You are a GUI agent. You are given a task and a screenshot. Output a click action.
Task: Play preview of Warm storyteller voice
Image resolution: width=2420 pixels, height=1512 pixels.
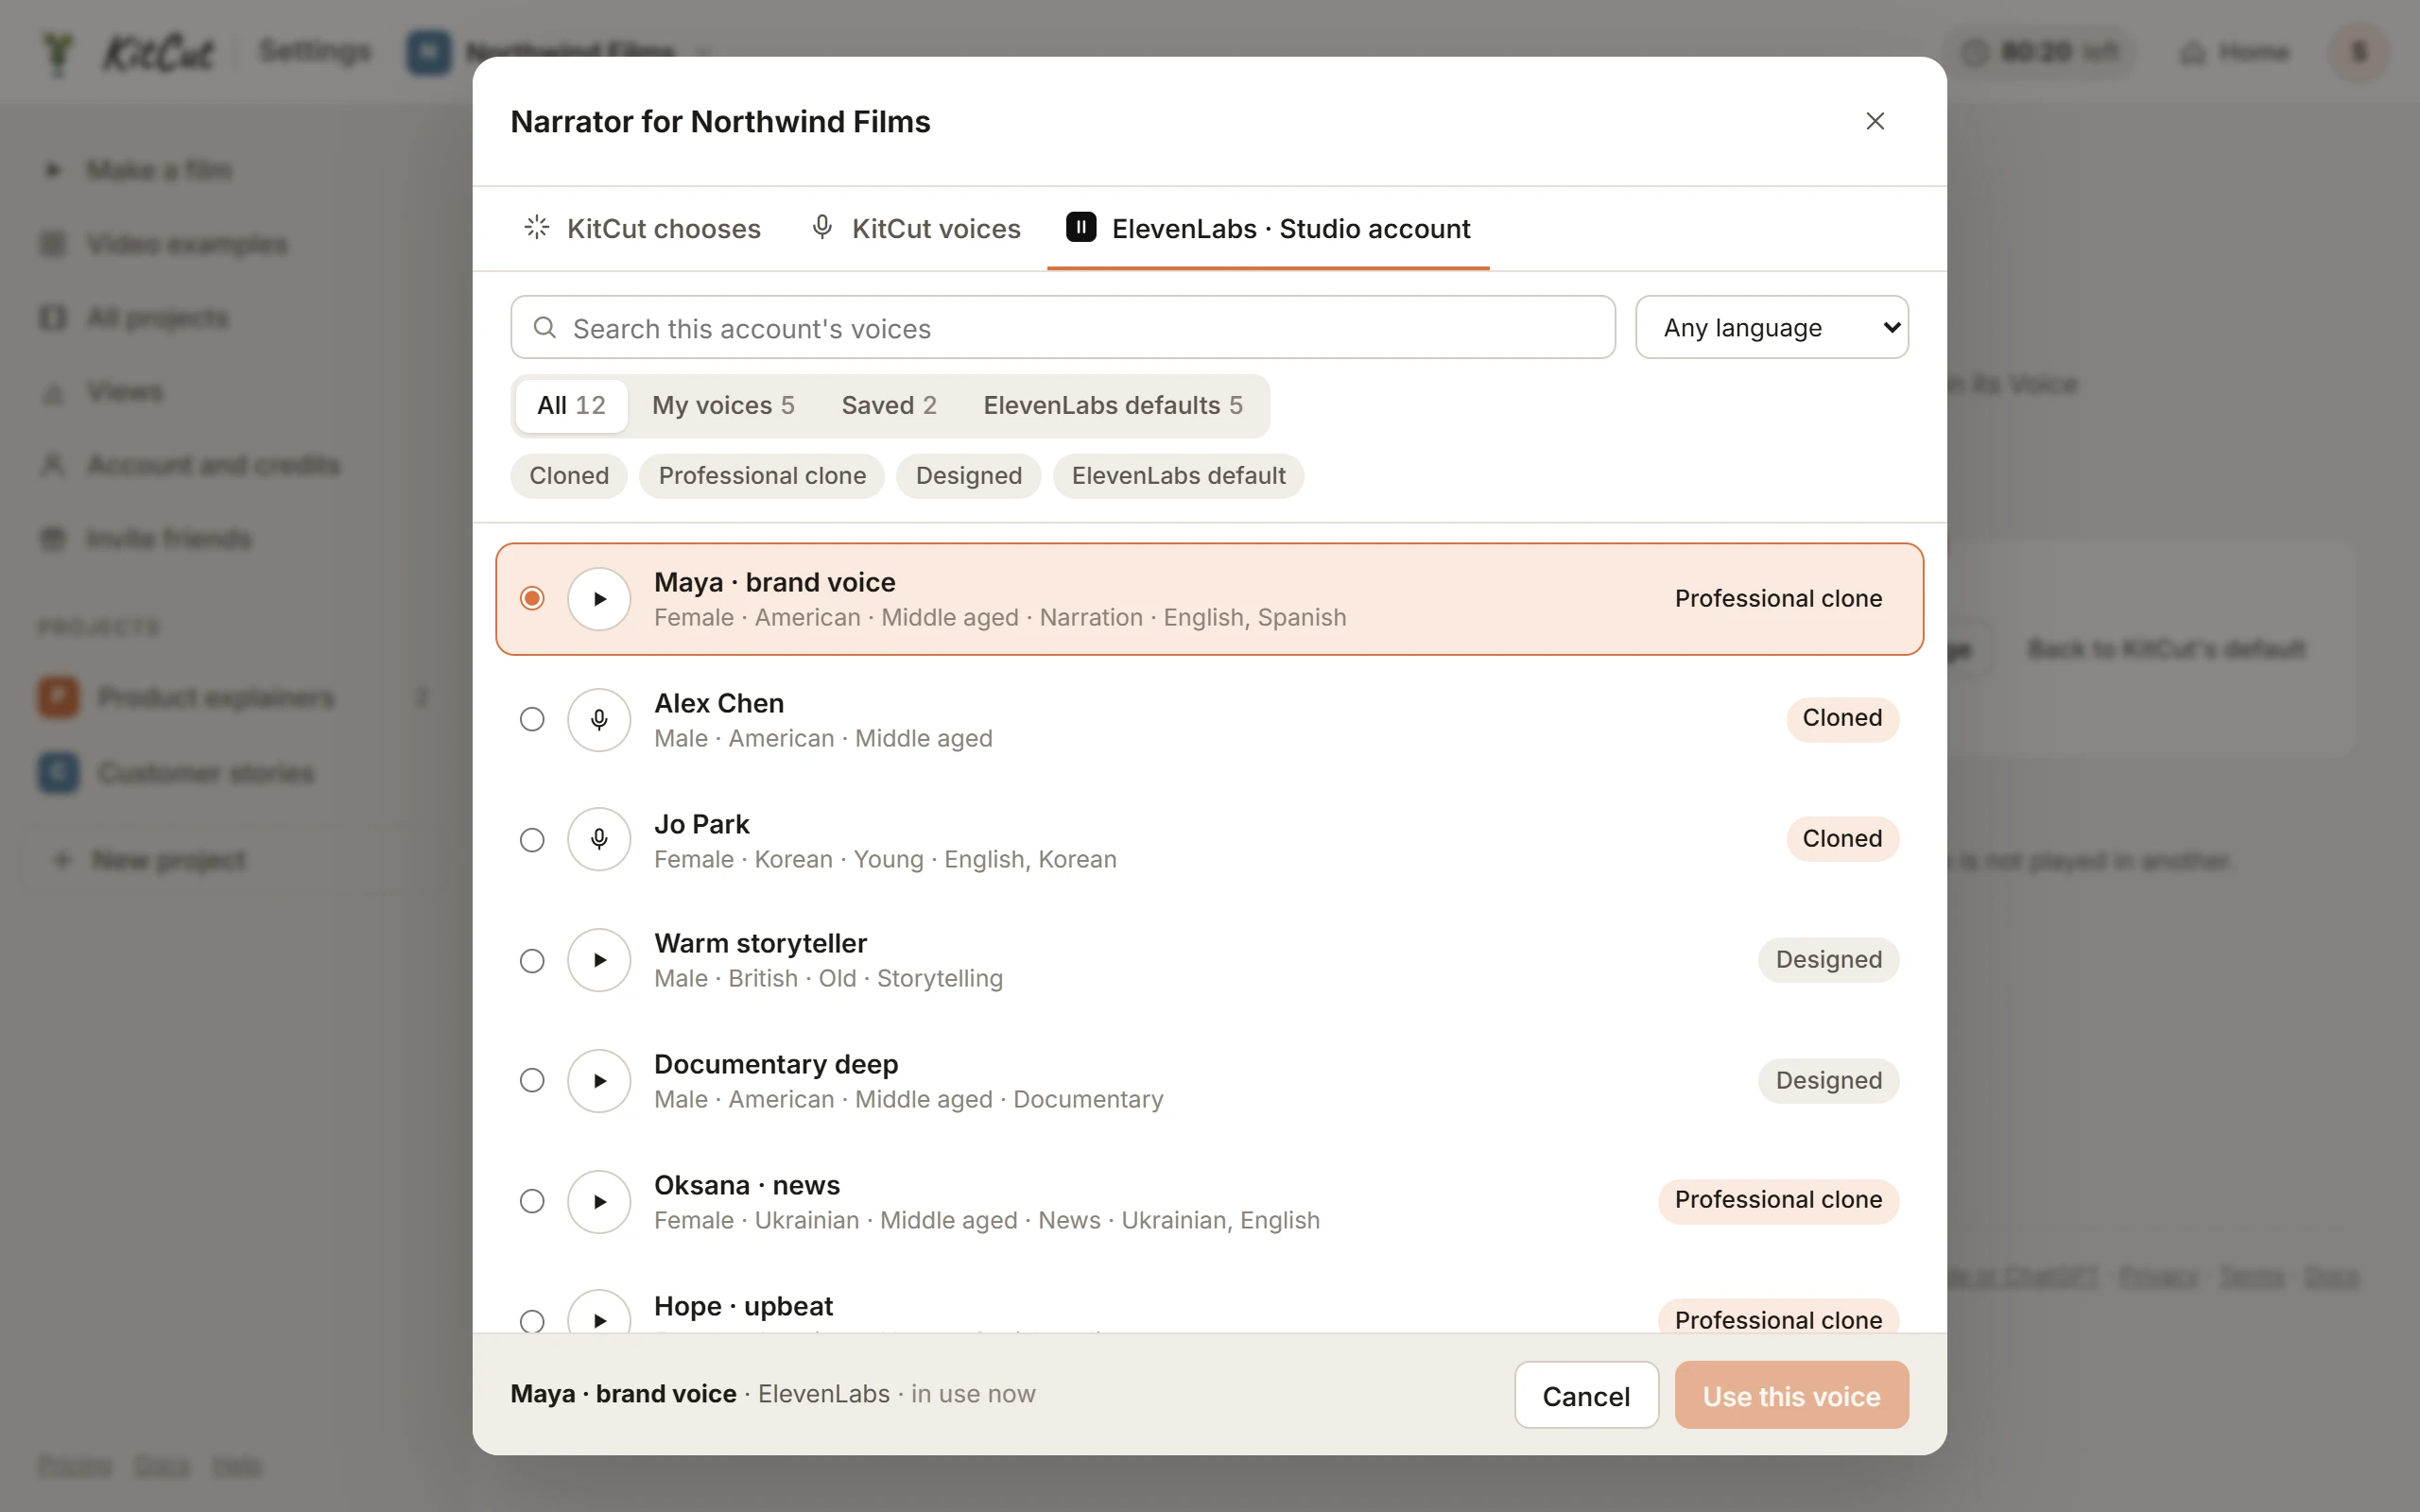click(x=599, y=960)
